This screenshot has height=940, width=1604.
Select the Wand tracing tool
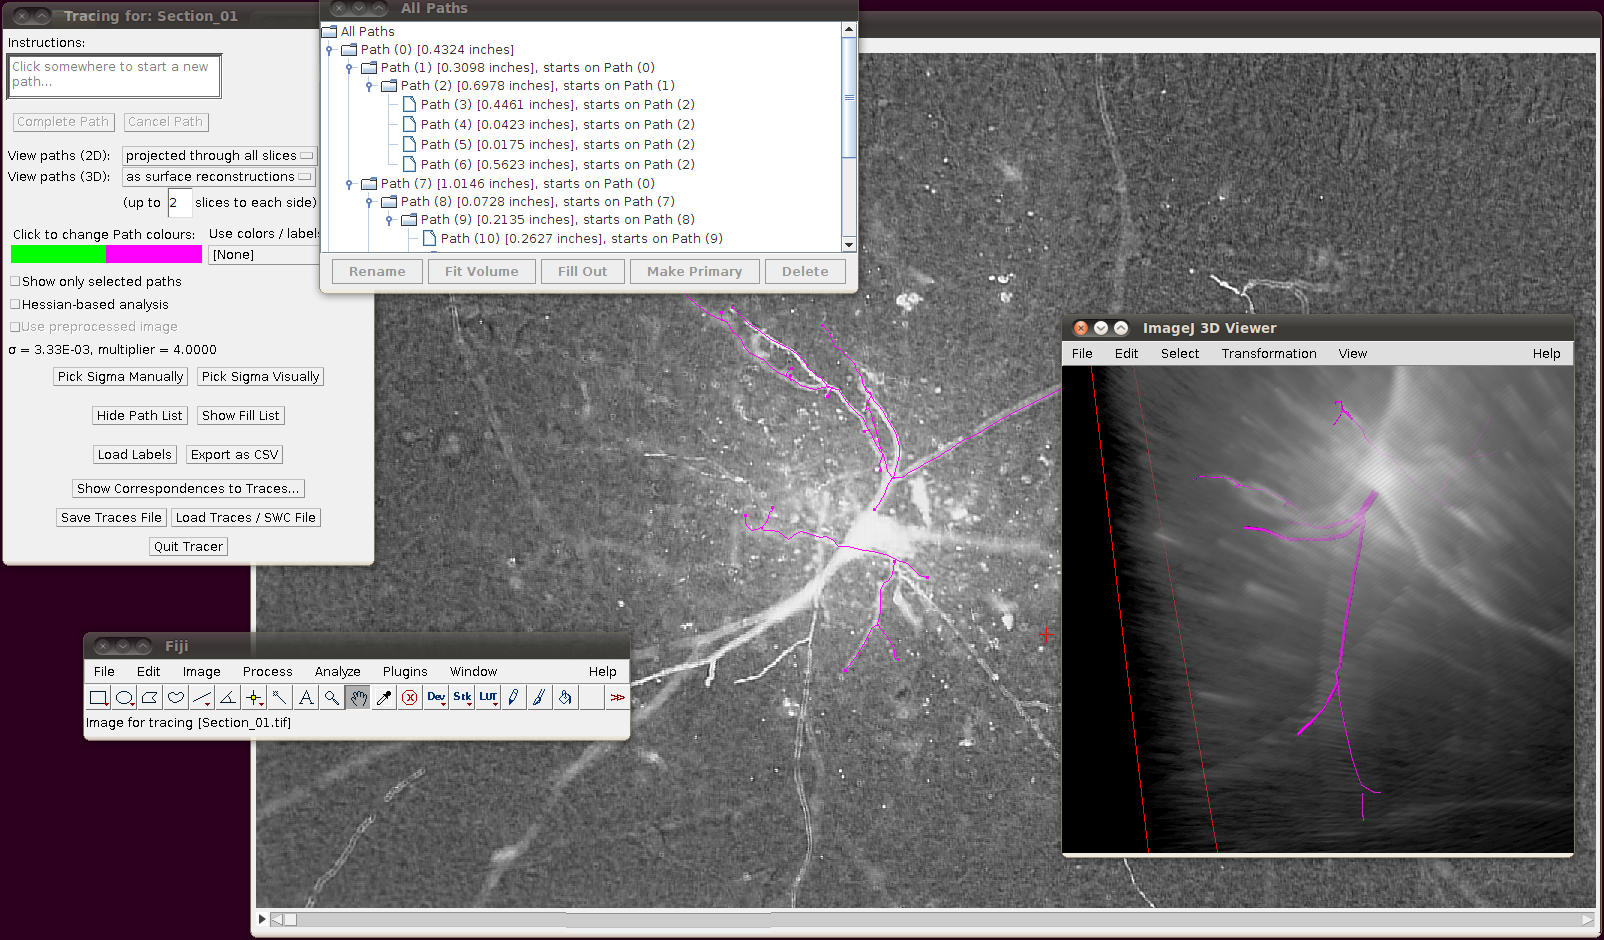[280, 698]
